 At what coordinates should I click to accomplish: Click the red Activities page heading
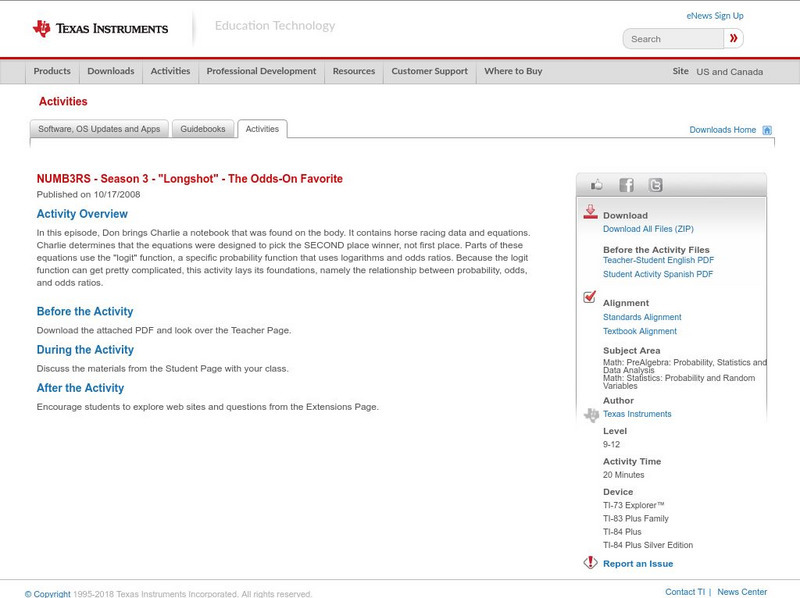[63, 102]
